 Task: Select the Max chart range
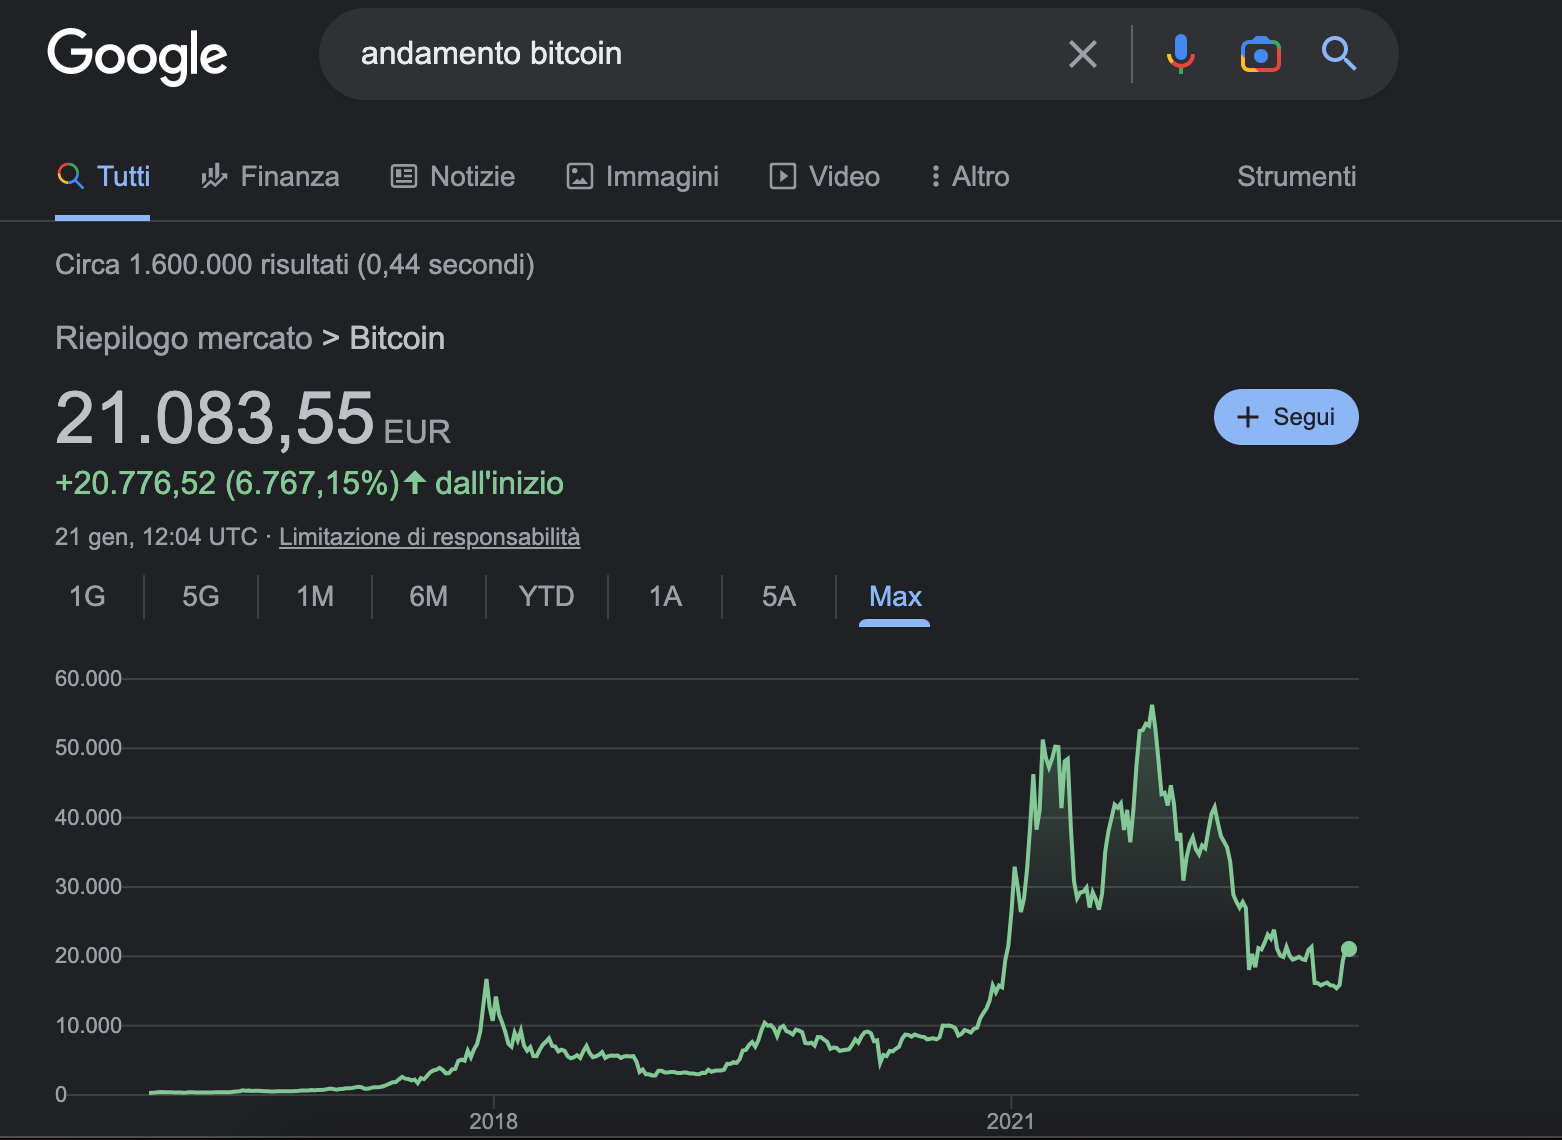[x=895, y=597]
